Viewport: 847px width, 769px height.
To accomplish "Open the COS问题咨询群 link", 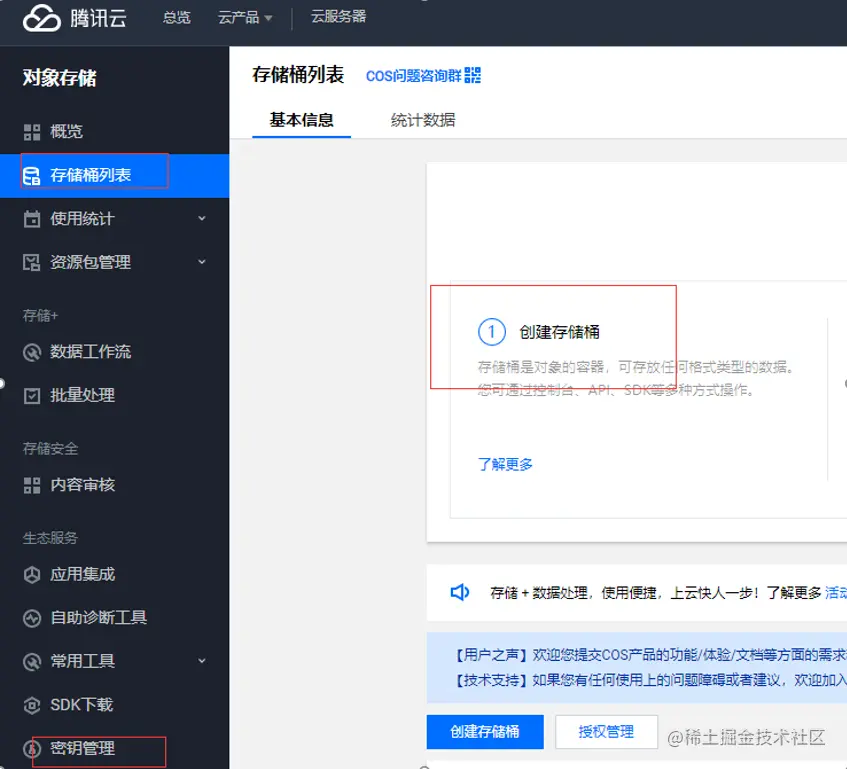I will [414, 76].
